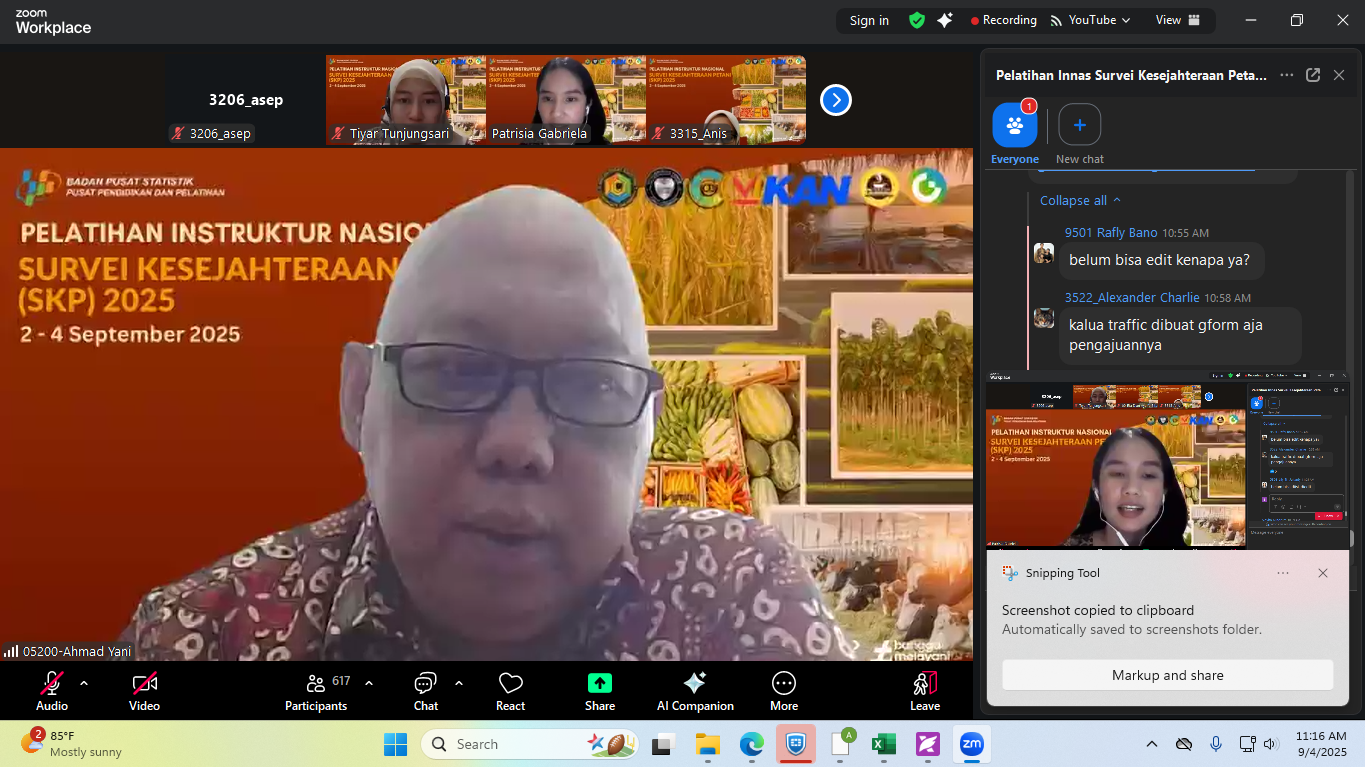Open AI Companion from the toolbar
The height and width of the screenshot is (767, 1365).
click(694, 684)
